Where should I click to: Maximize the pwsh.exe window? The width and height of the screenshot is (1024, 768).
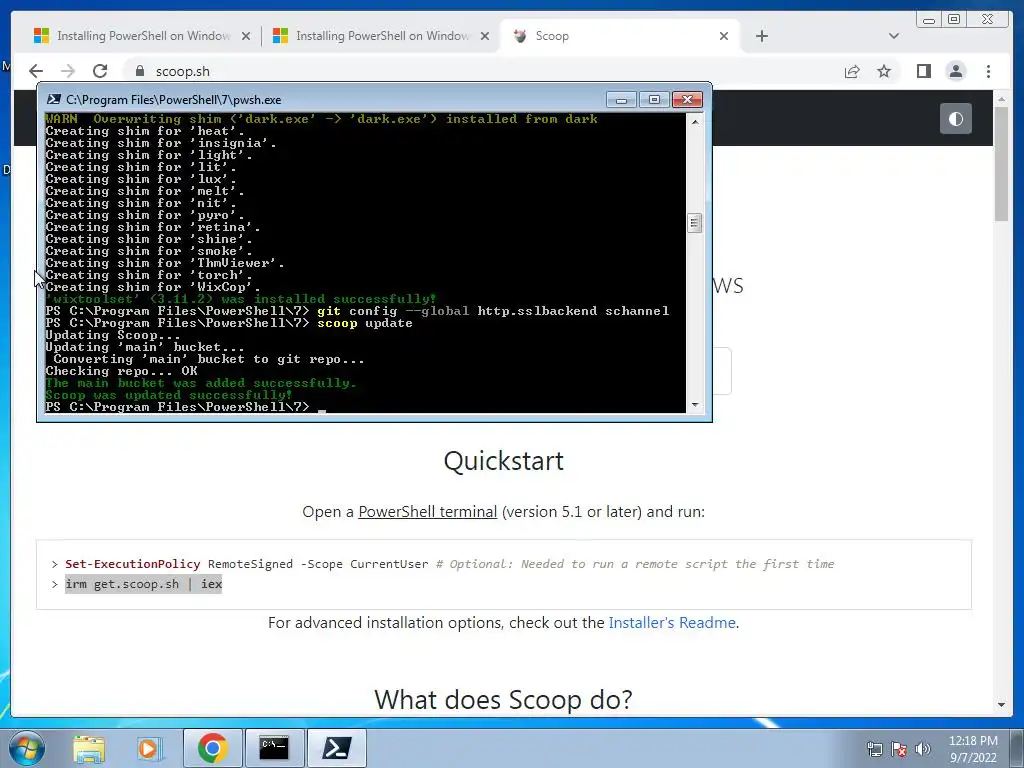click(x=654, y=99)
